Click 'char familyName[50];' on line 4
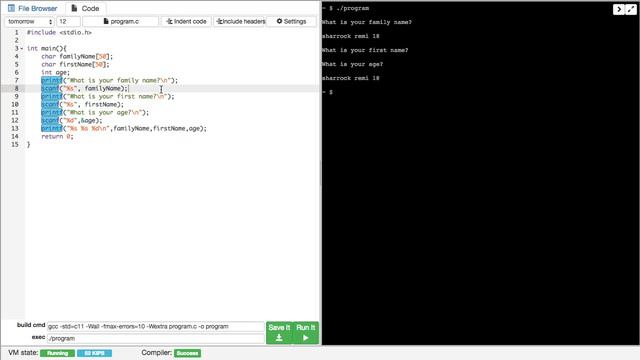Screen dimensions: 640x360 77,56
